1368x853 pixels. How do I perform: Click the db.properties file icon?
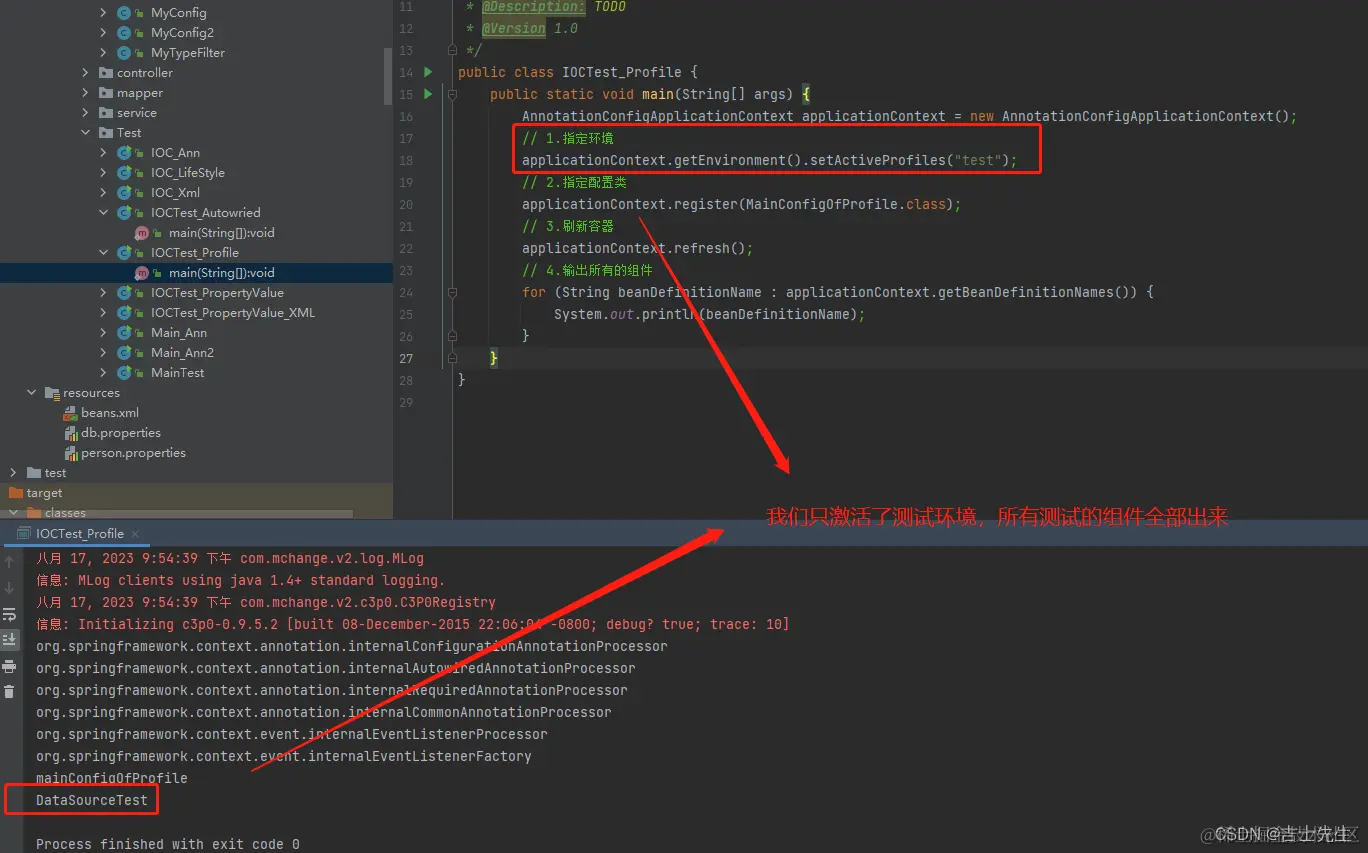coord(71,433)
